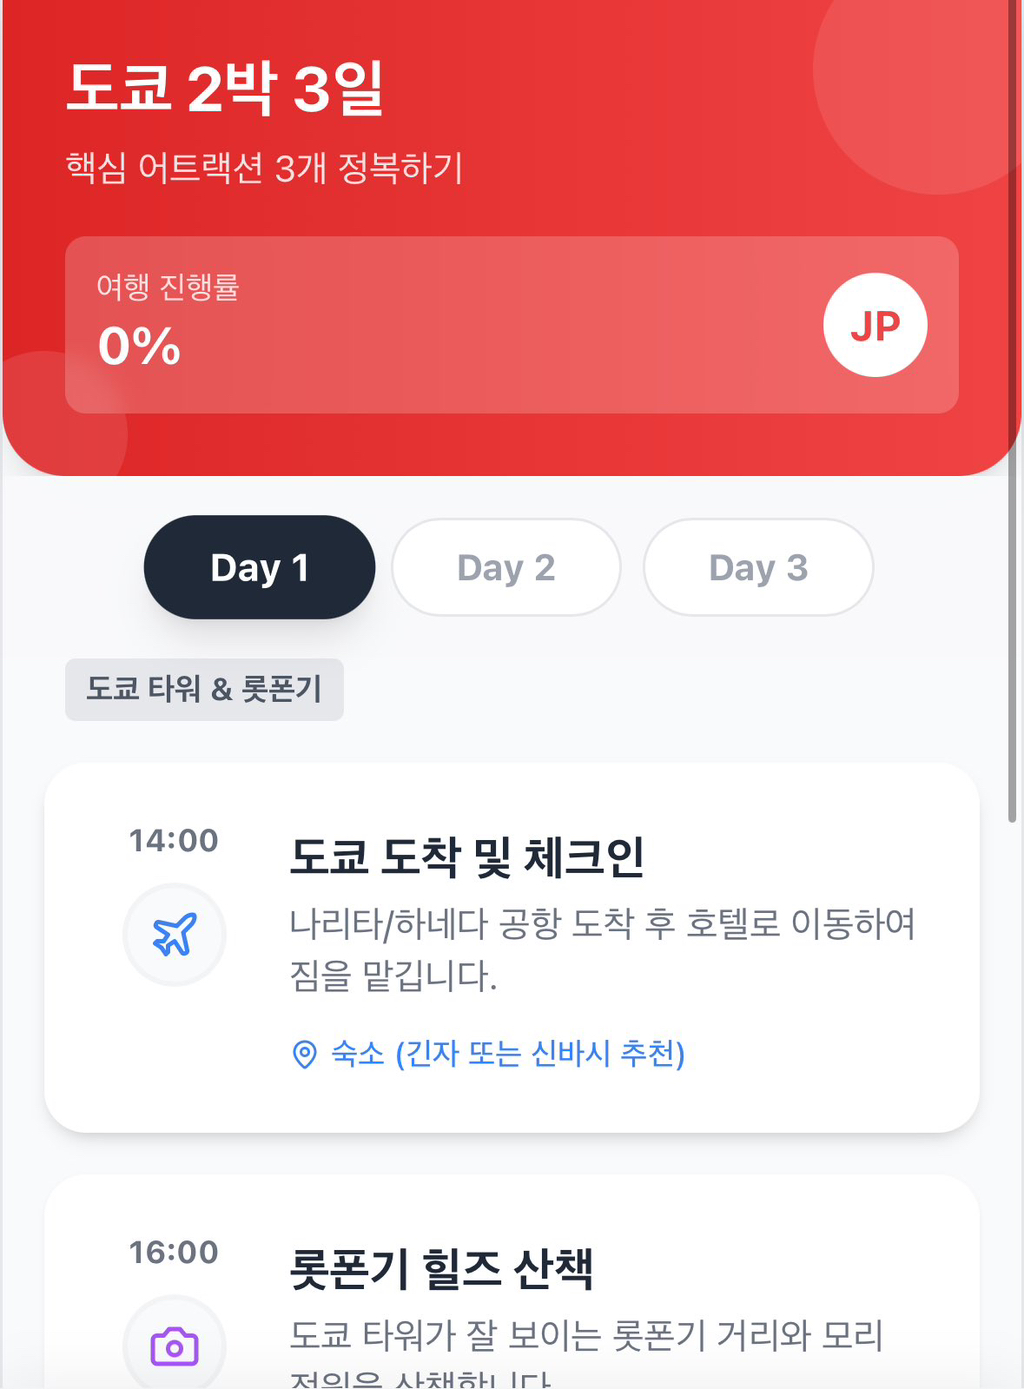
Task: Click the 0% progress value
Action: [139, 346]
